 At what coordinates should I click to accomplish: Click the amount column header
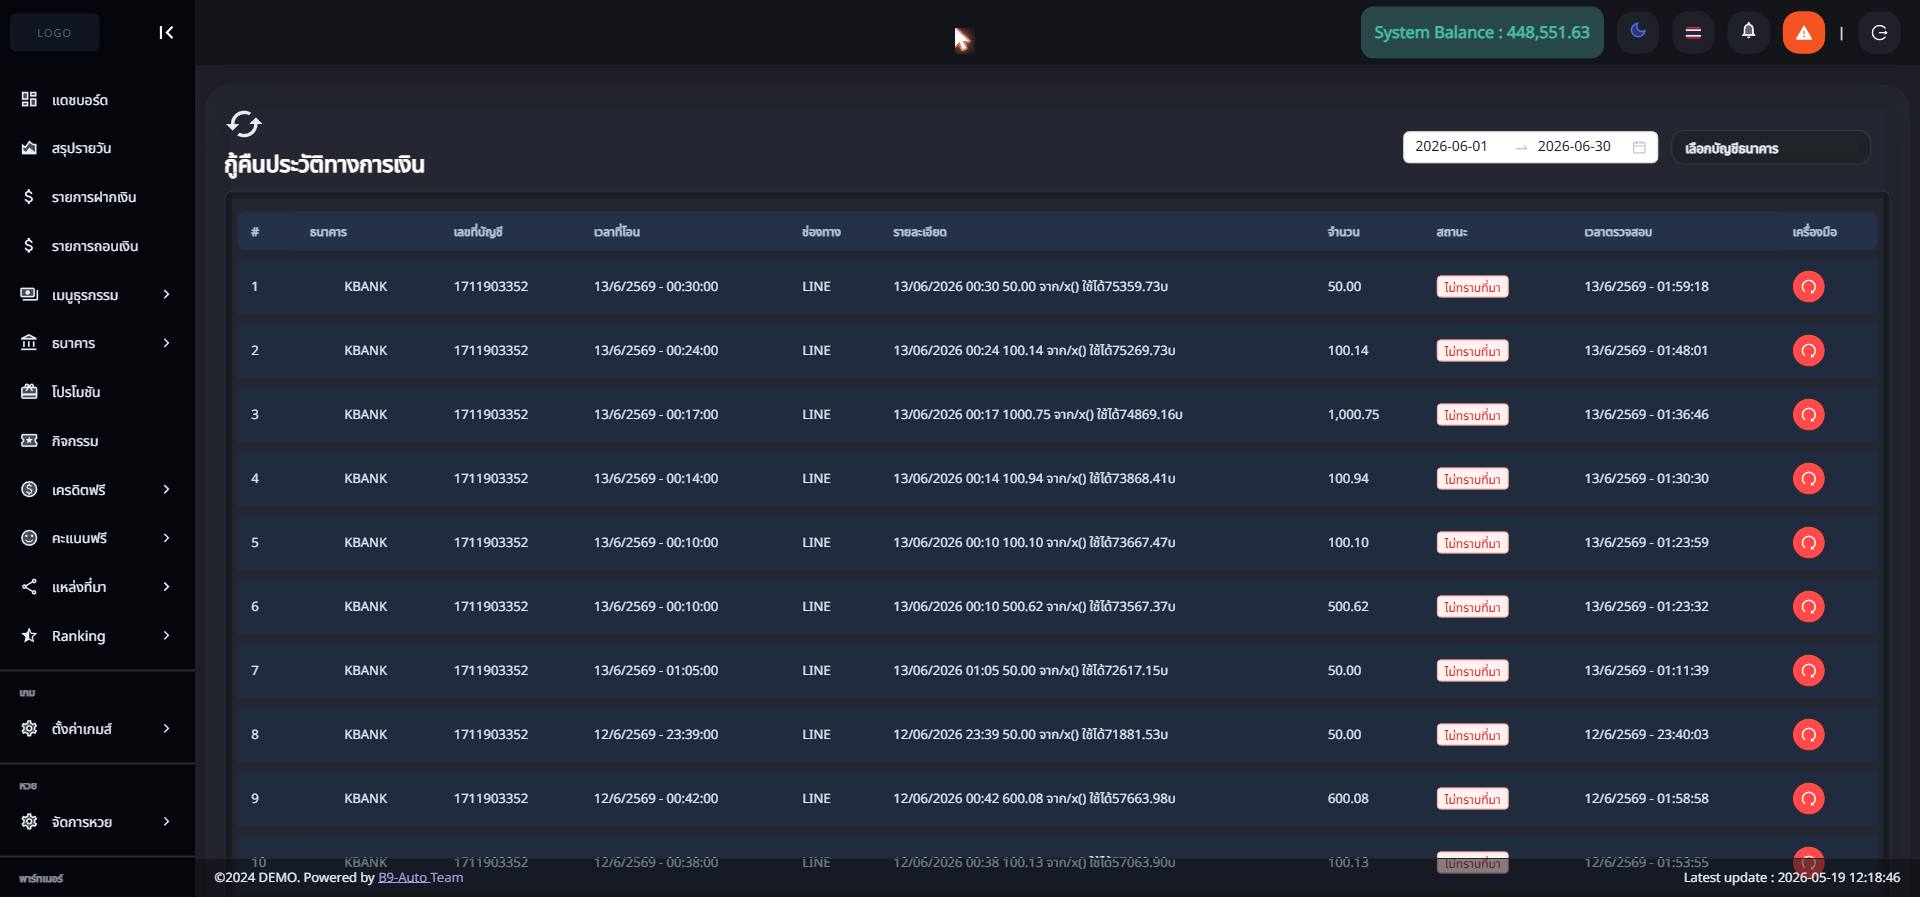coord(1343,232)
